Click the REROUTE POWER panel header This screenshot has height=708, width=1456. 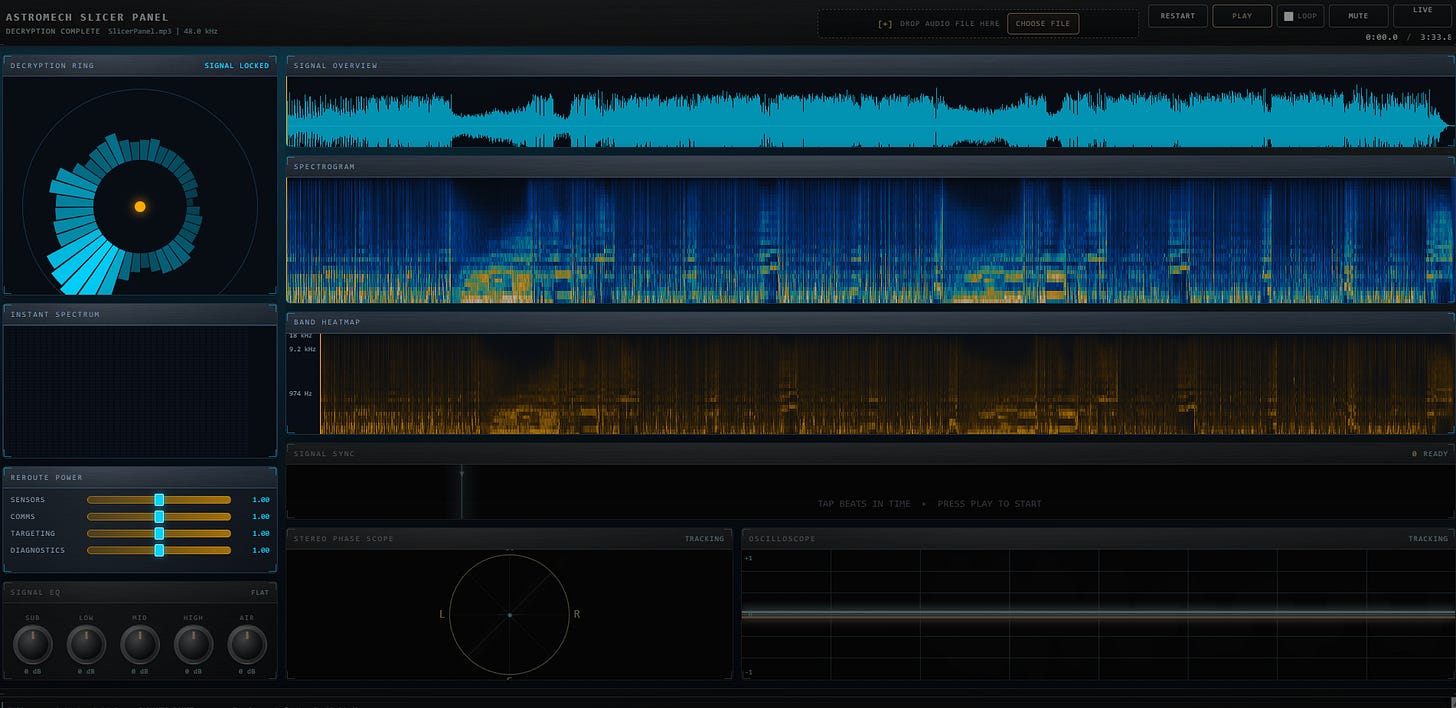[140, 477]
